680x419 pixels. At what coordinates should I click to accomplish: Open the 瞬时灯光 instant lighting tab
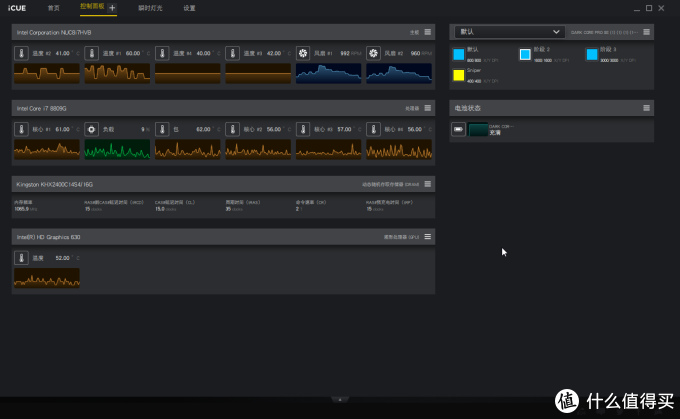click(x=150, y=8)
